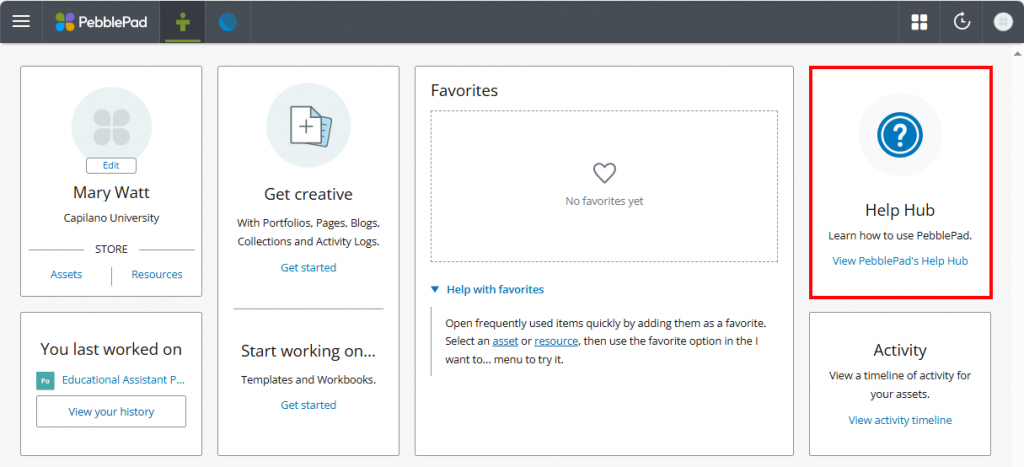Screen dimensions: 1024x467
Task: Open Educational Assistant portfolio link
Action: pyautogui.click(x=123, y=379)
